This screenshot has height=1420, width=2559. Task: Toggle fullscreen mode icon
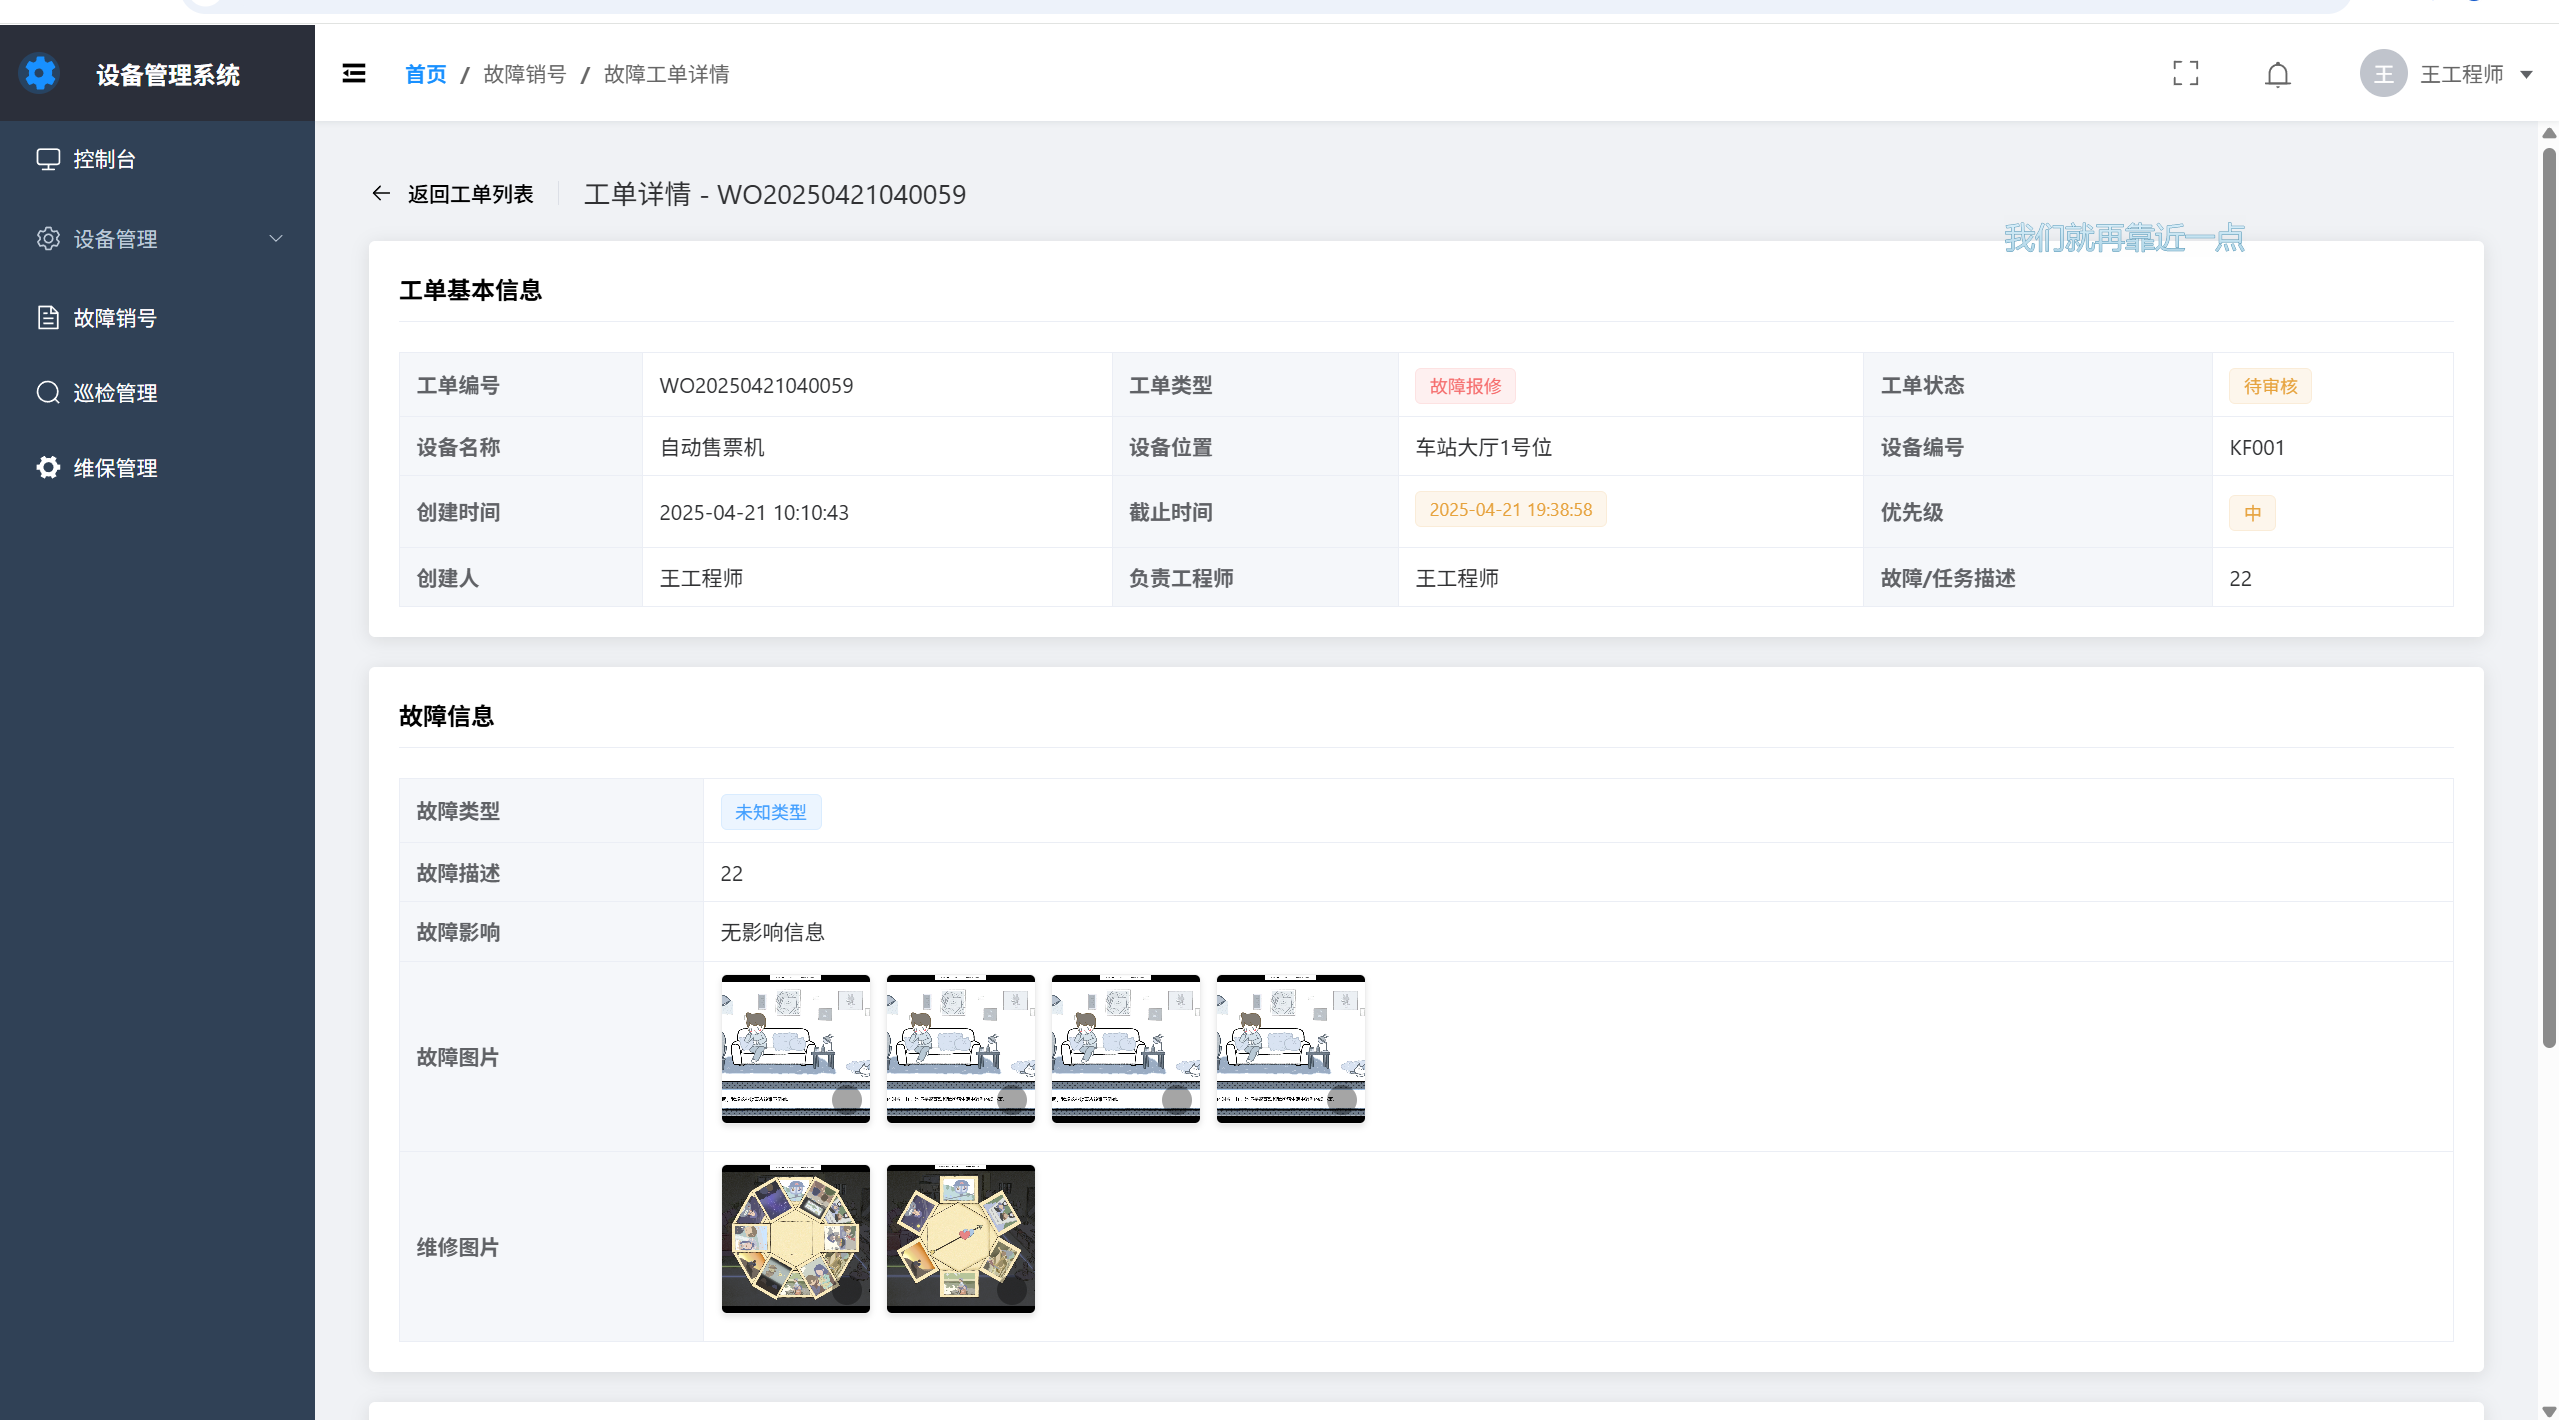coord(2185,74)
